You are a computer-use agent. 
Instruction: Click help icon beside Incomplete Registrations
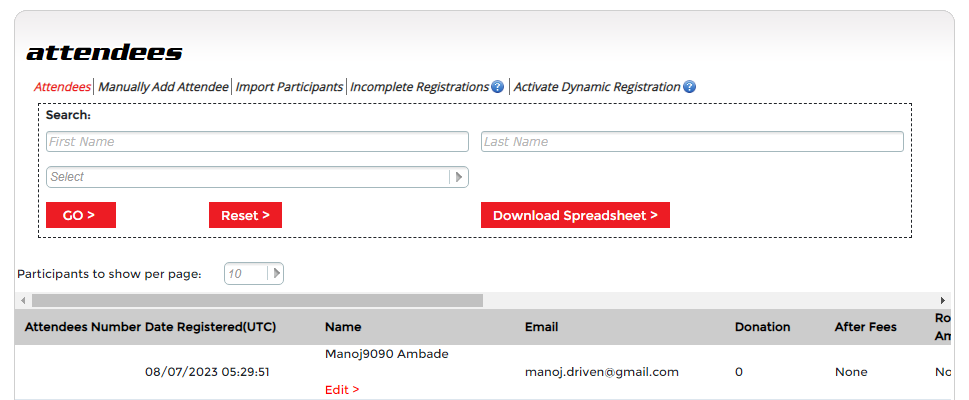pos(497,87)
